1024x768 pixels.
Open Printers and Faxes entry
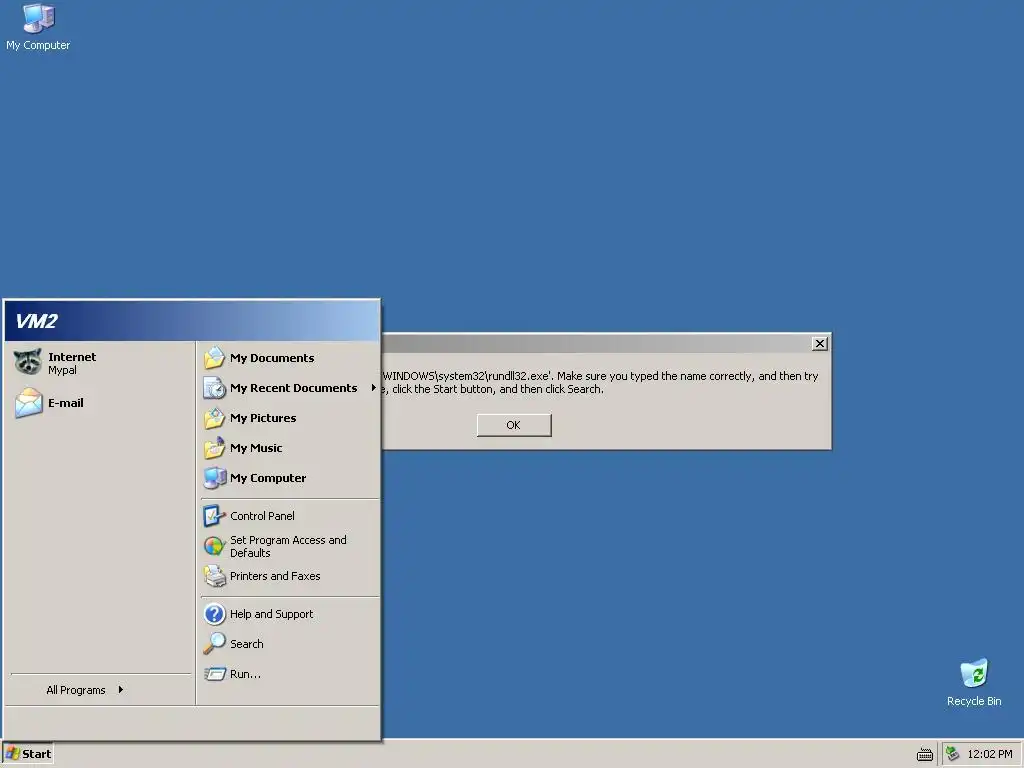coord(290,576)
